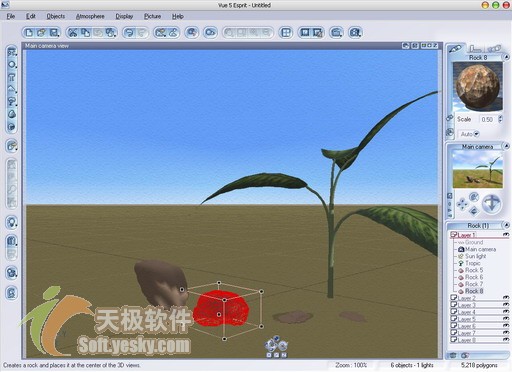The image size is (512, 372).
Task: Click the Save scene floppy icon
Action: [54, 32]
